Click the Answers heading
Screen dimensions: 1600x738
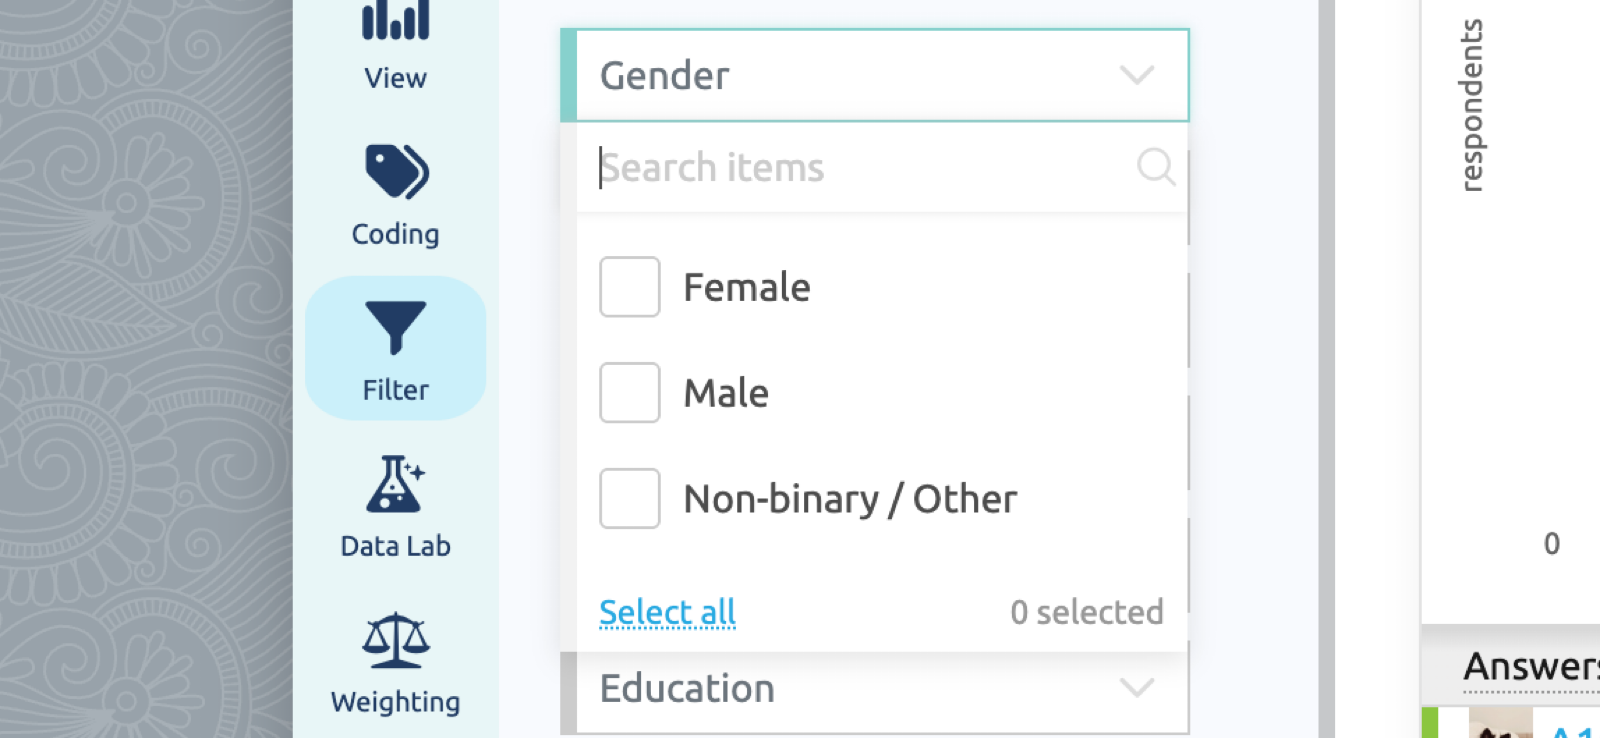1530,666
